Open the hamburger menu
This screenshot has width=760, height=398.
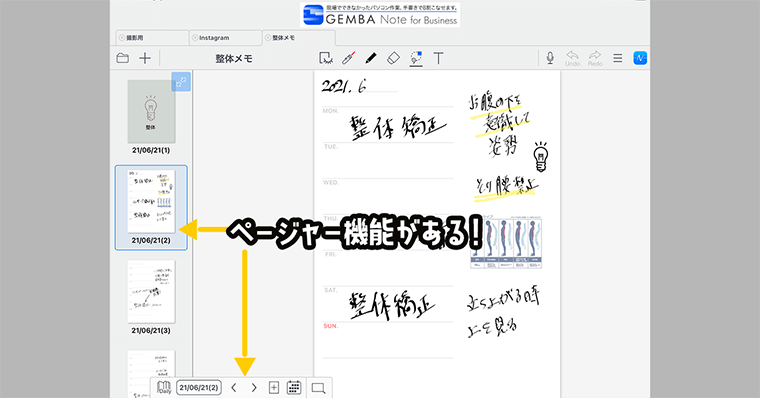pos(618,58)
